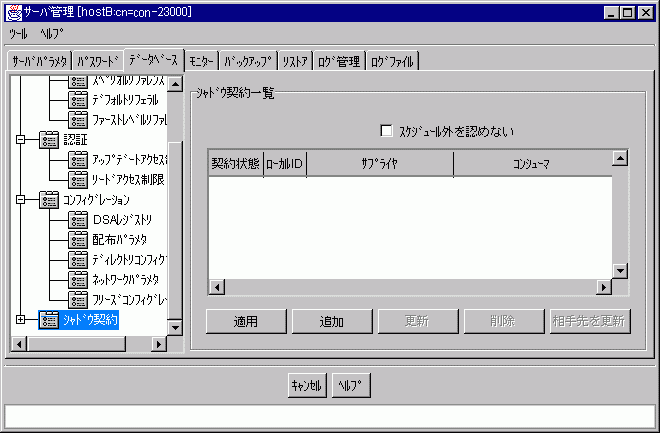Click the 契約状態 column header

pos(236,164)
